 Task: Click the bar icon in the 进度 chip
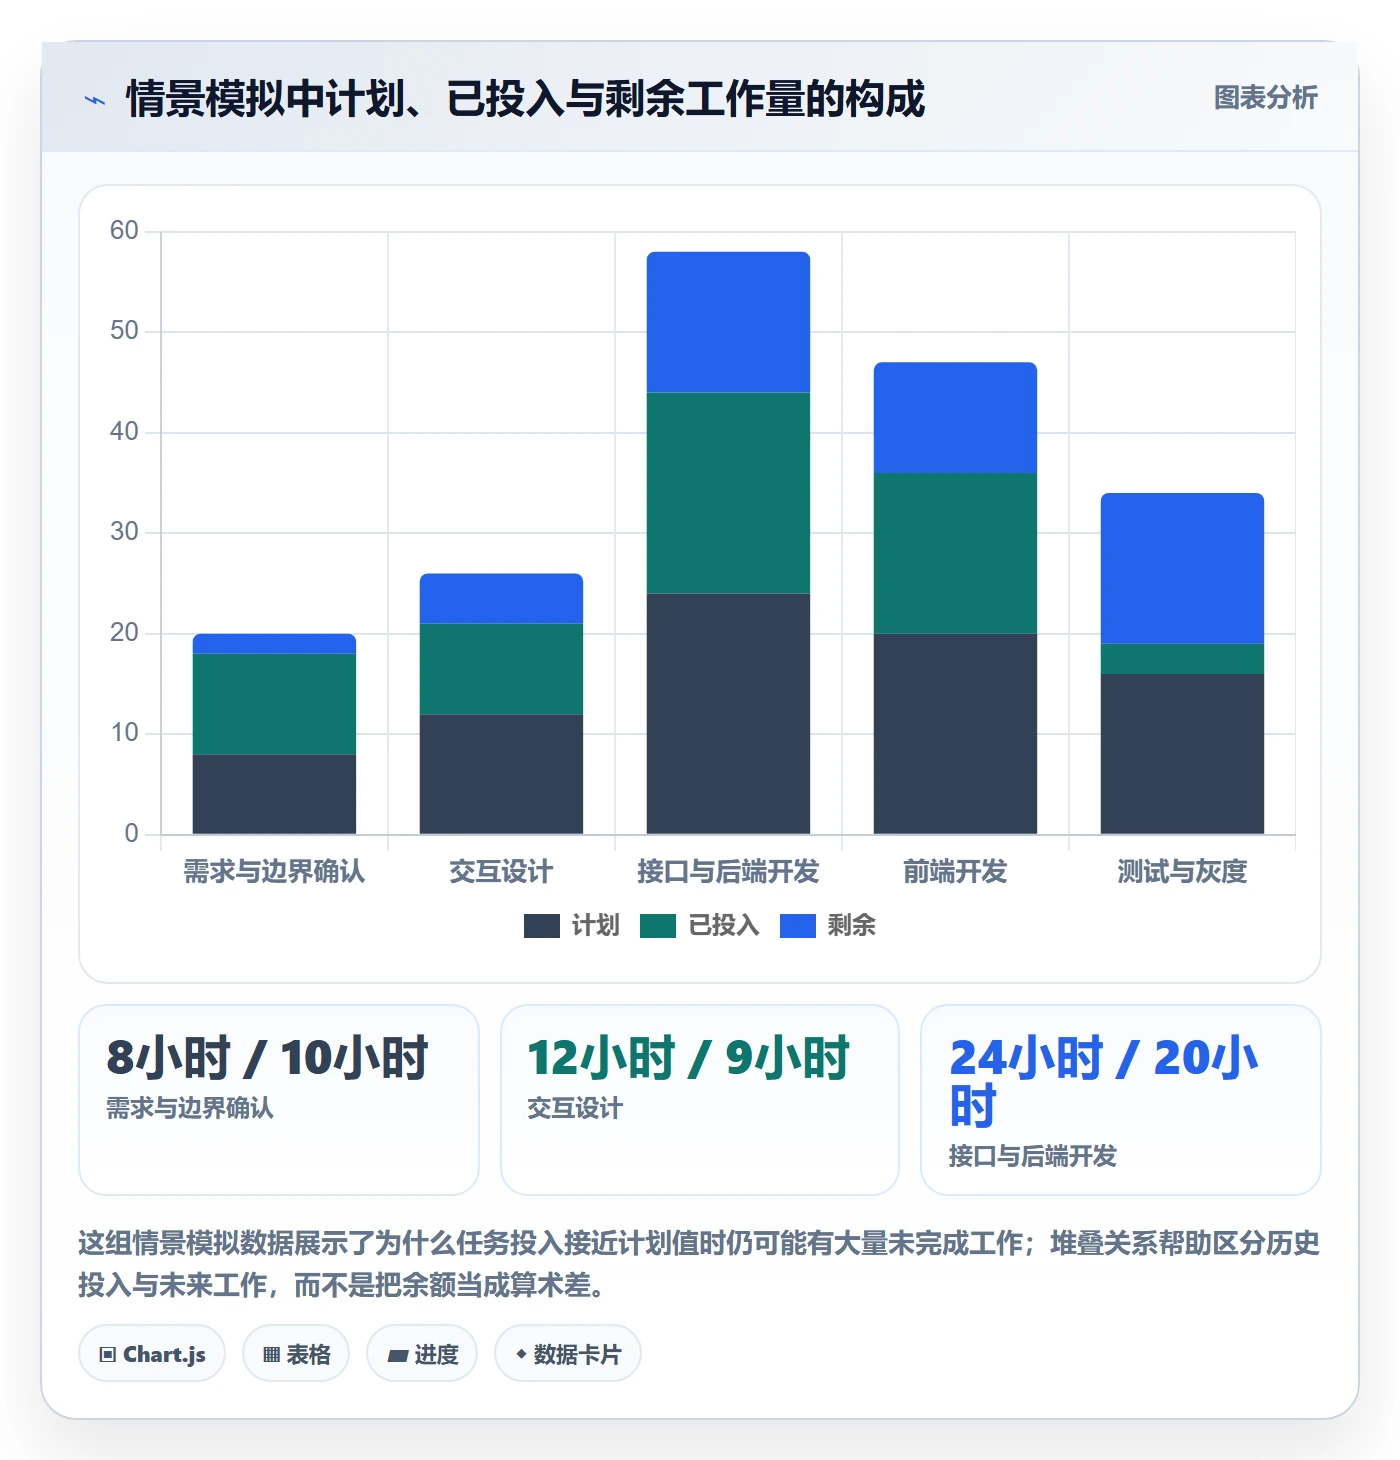[x=398, y=1356]
